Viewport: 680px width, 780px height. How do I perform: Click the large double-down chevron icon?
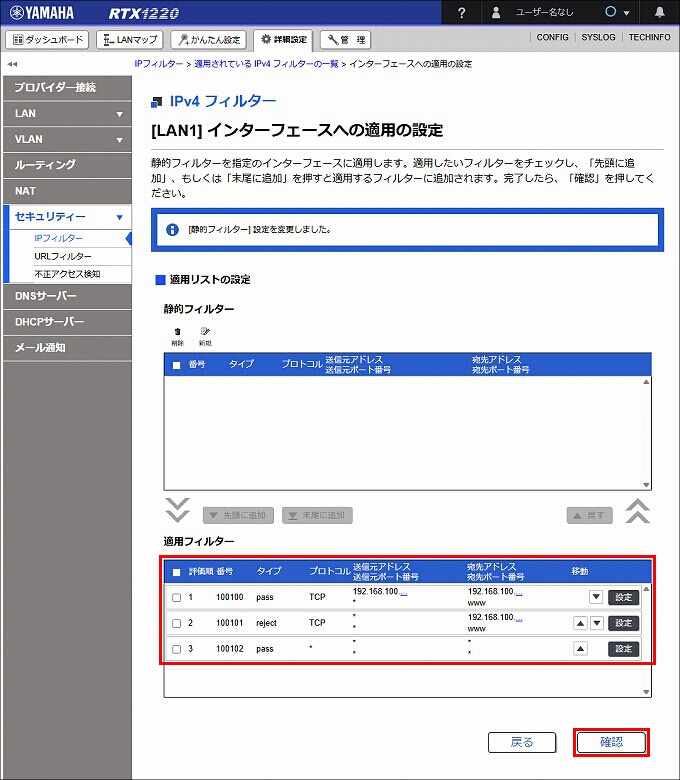coord(178,510)
